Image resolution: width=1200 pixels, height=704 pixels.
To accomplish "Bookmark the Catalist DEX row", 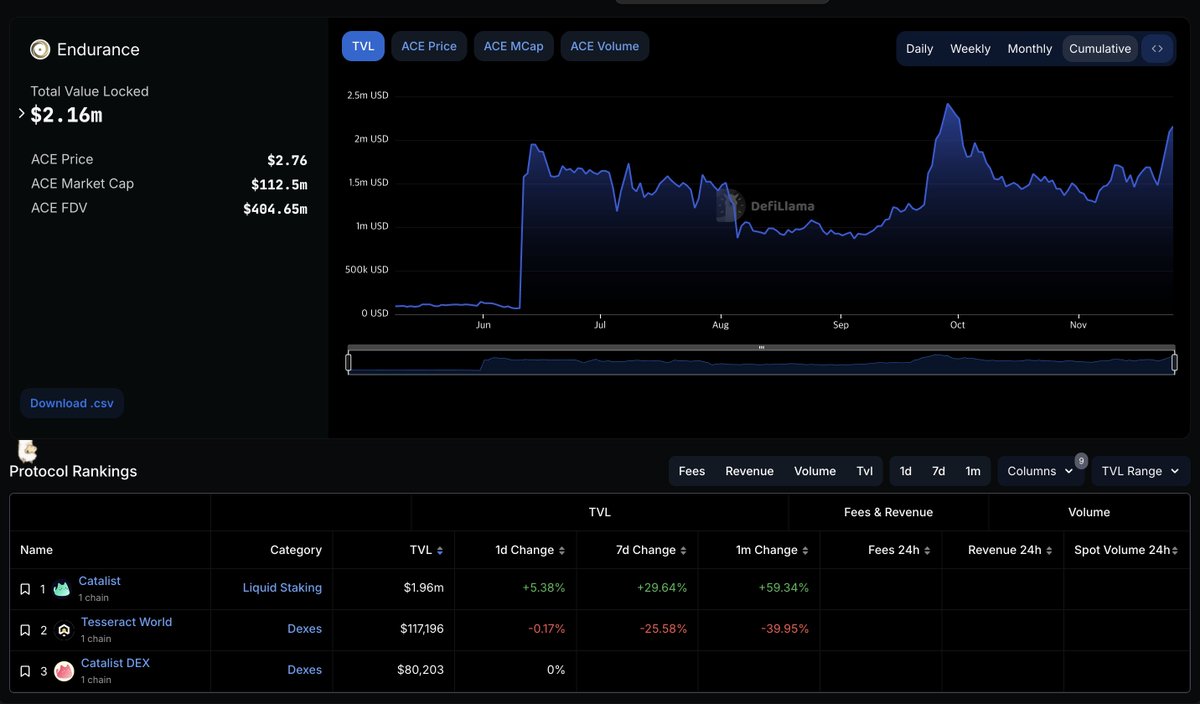I will [25, 671].
